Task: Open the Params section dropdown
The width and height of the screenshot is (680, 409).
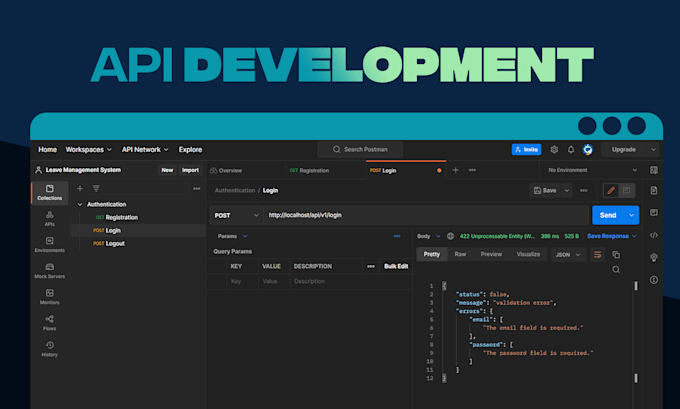Action: [x=232, y=236]
